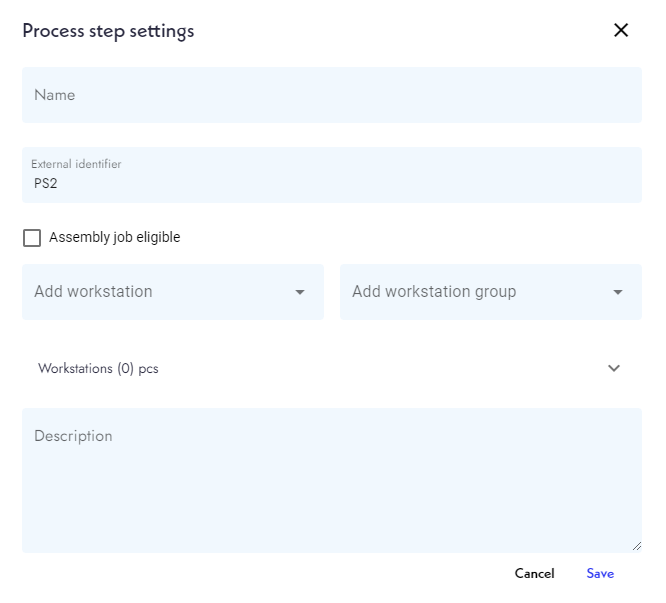Click the "Description" placeholder text
The width and height of the screenshot is (666, 603).
[x=73, y=436]
